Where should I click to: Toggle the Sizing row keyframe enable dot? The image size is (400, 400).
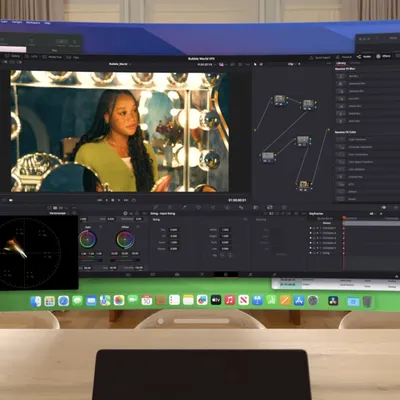pos(310,253)
